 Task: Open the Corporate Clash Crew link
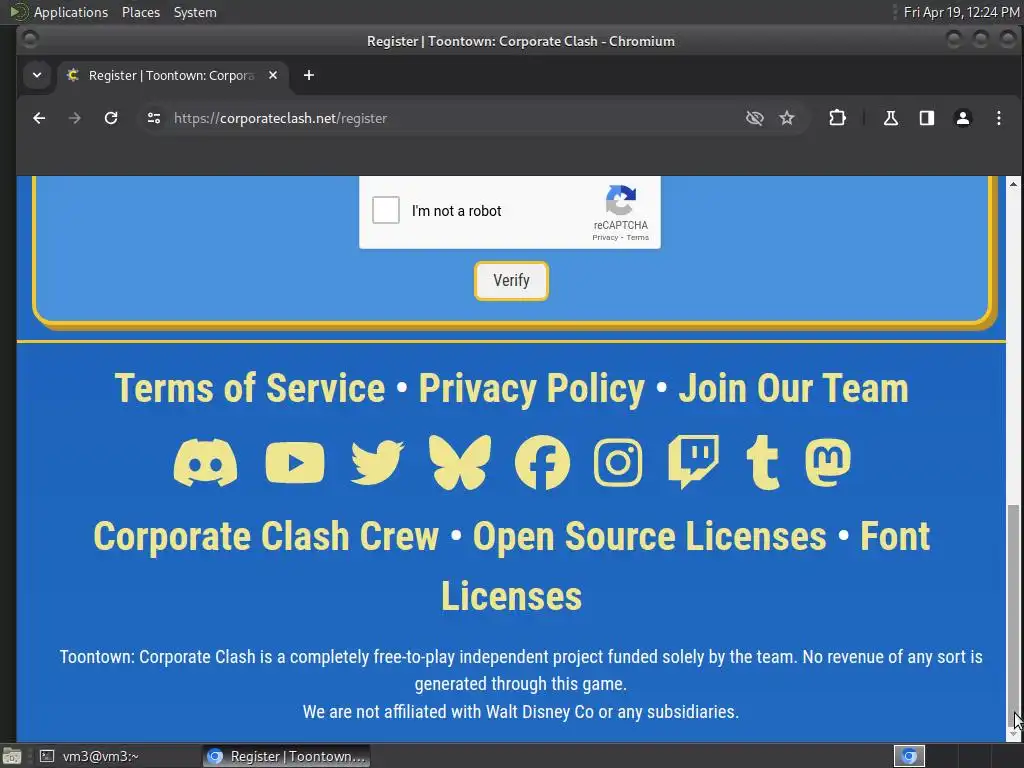point(266,537)
